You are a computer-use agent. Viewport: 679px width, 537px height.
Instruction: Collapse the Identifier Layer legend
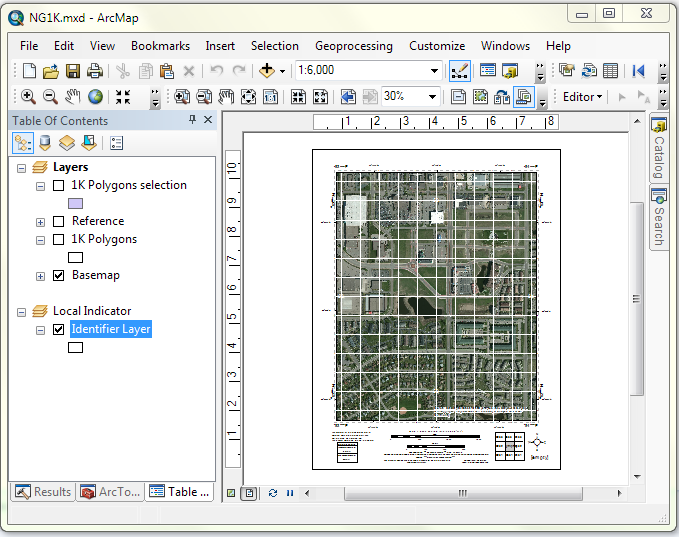pos(40,330)
